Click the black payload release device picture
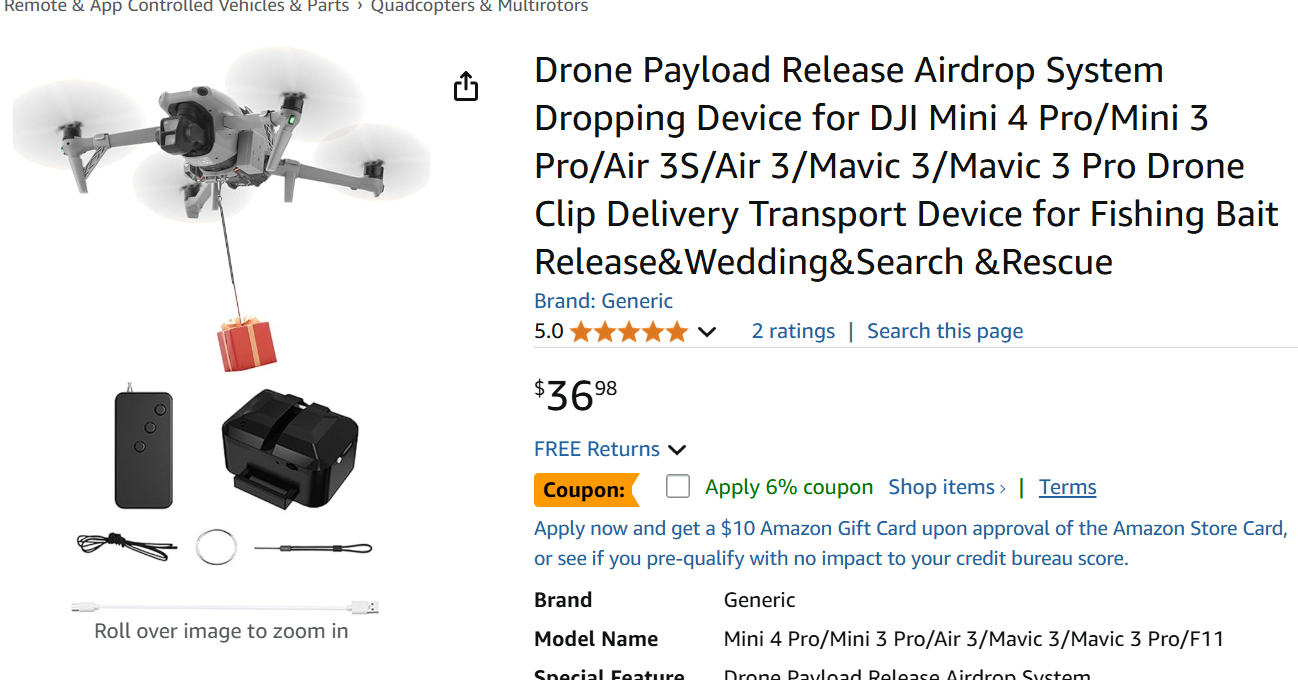The height and width of the screenshot is (680, 1298). 289,448
